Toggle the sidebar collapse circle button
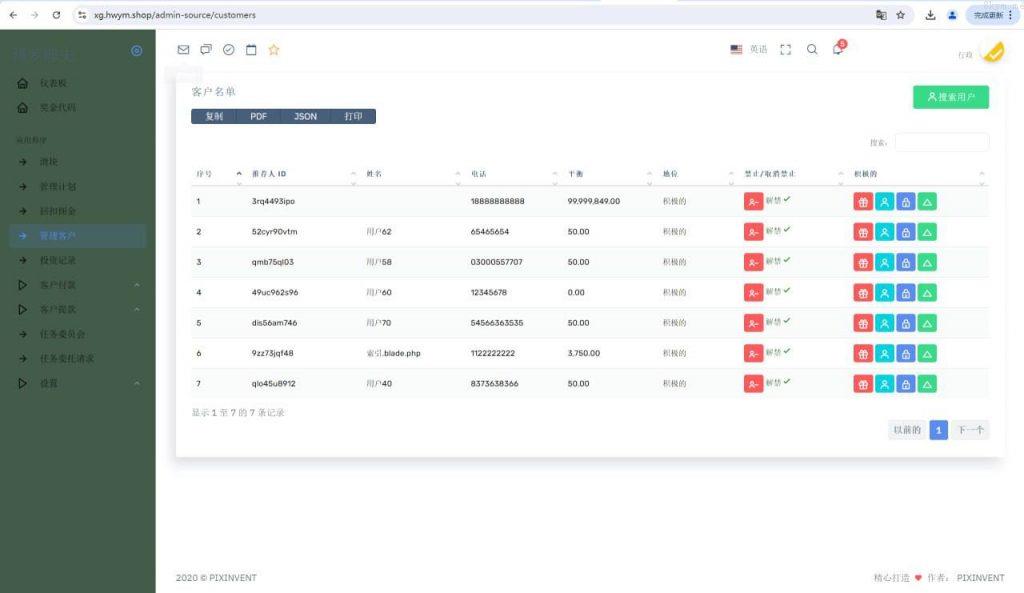Image resolution: width=1024 pixels, height=593 pixels. pyautogui.click(x=137, y=51)
